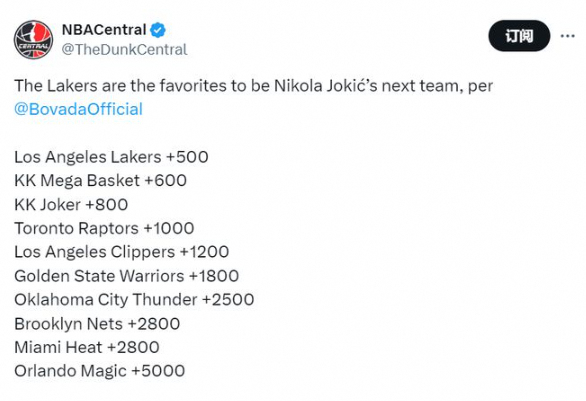This screenshot has width=586, height=401.
Task: Select the KK Mega Basket +600 line
Action: pos(101,181)
